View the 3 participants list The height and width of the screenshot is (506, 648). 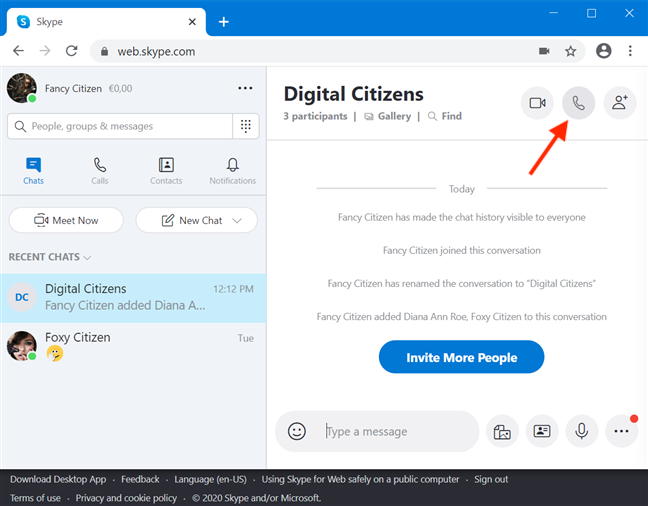[x=315, y=116]
